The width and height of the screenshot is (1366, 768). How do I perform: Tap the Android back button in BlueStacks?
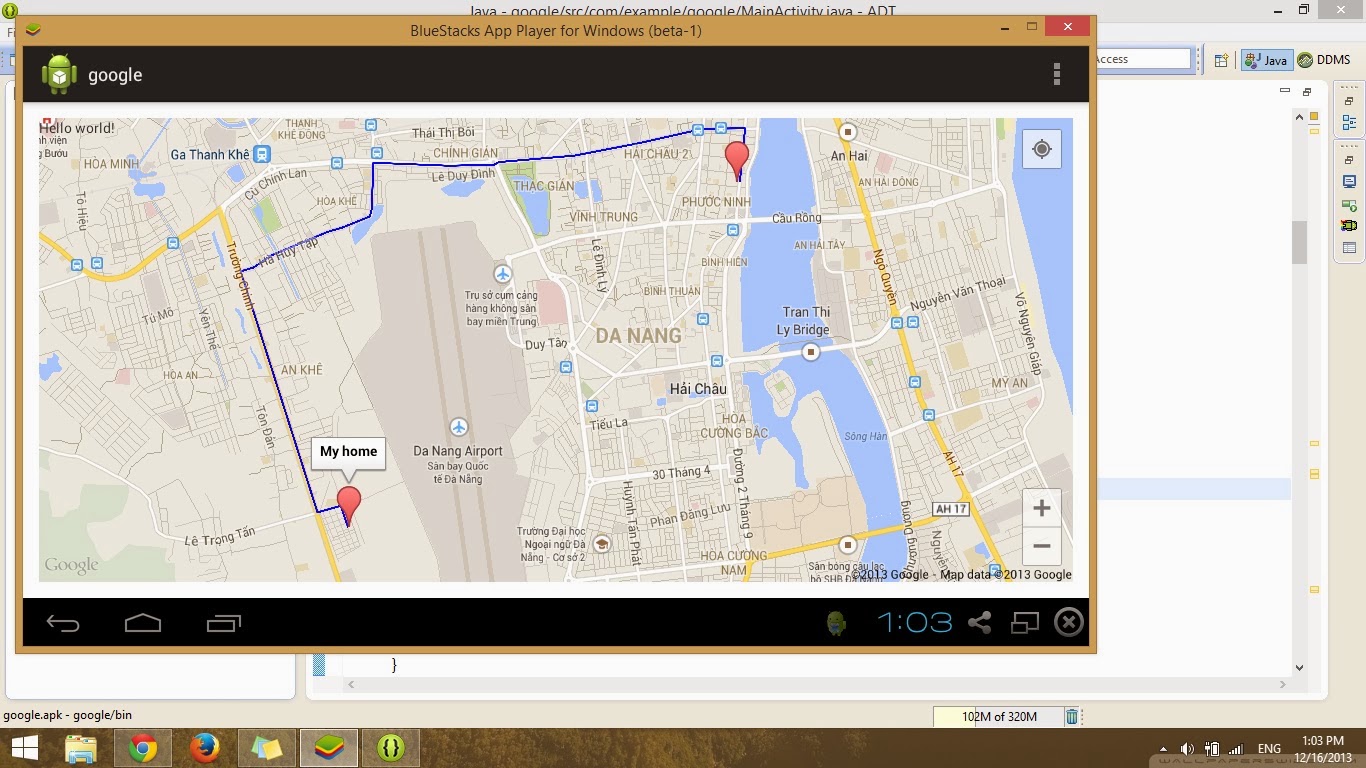coord(63,624)
